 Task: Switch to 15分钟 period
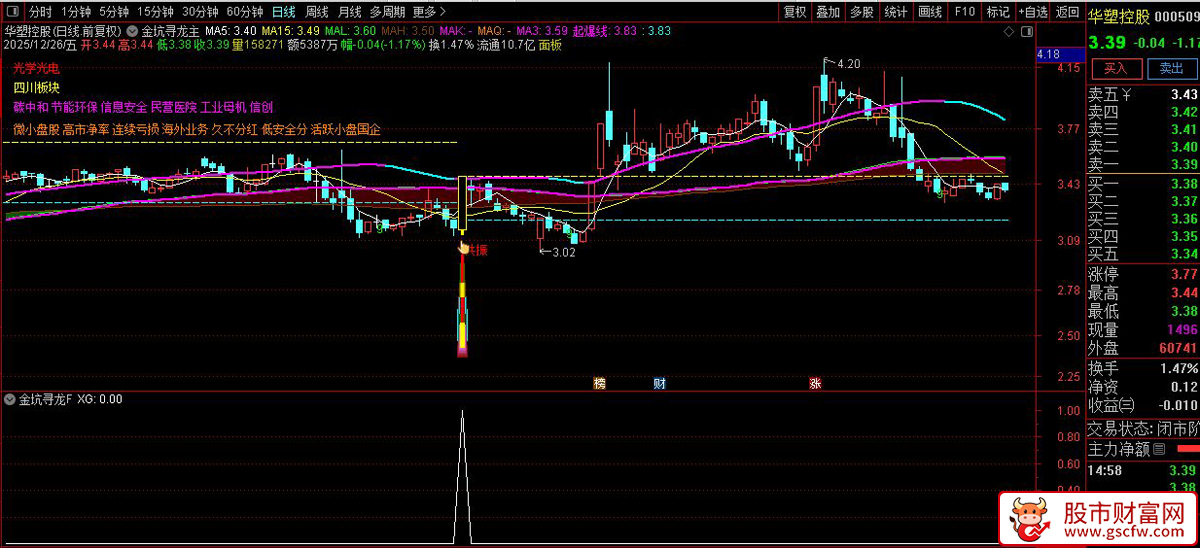pyautogui.click(x=155, y=12)
